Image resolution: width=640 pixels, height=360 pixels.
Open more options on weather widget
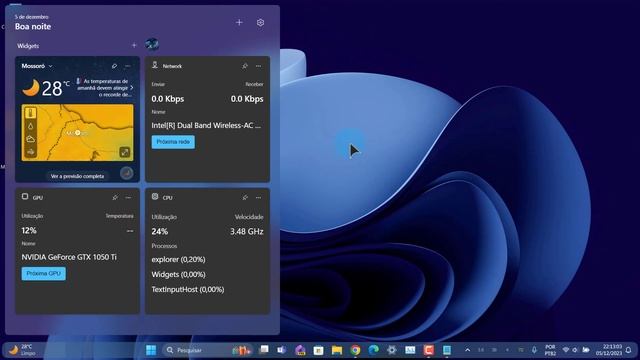click(128, 66)
